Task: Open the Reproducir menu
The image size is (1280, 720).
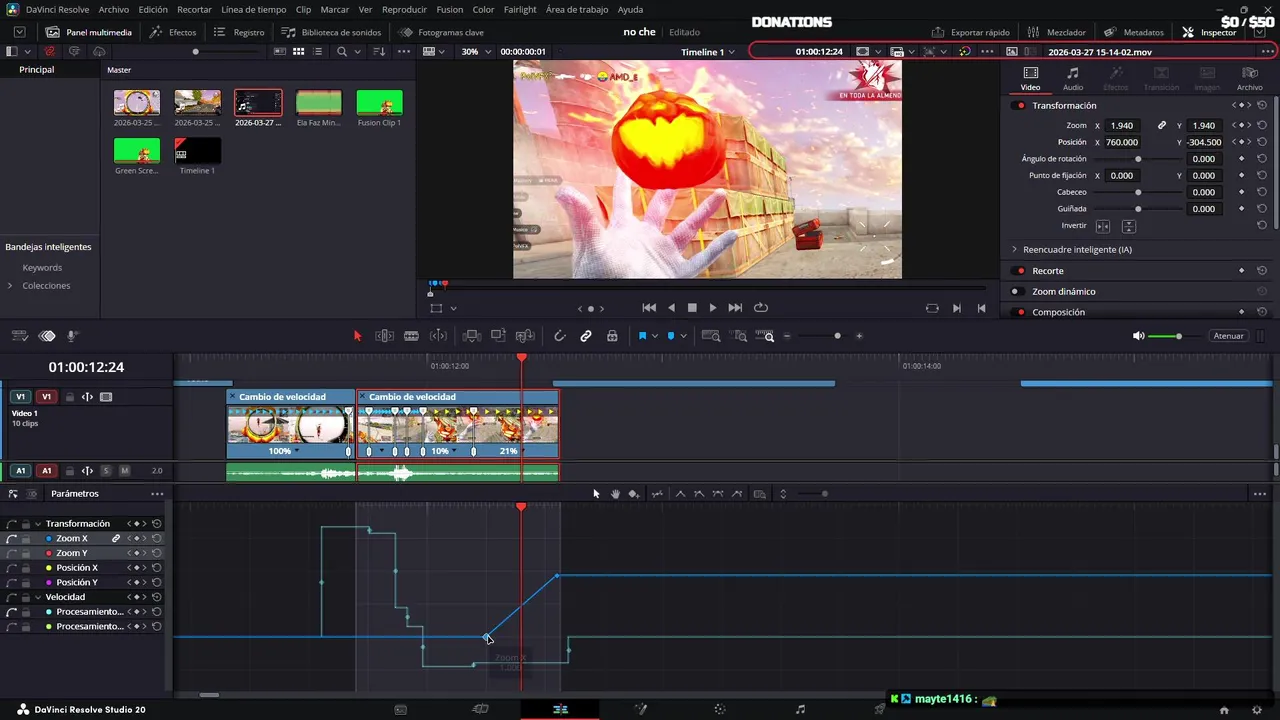Action: pyautogui.click(x=404, y=9)
